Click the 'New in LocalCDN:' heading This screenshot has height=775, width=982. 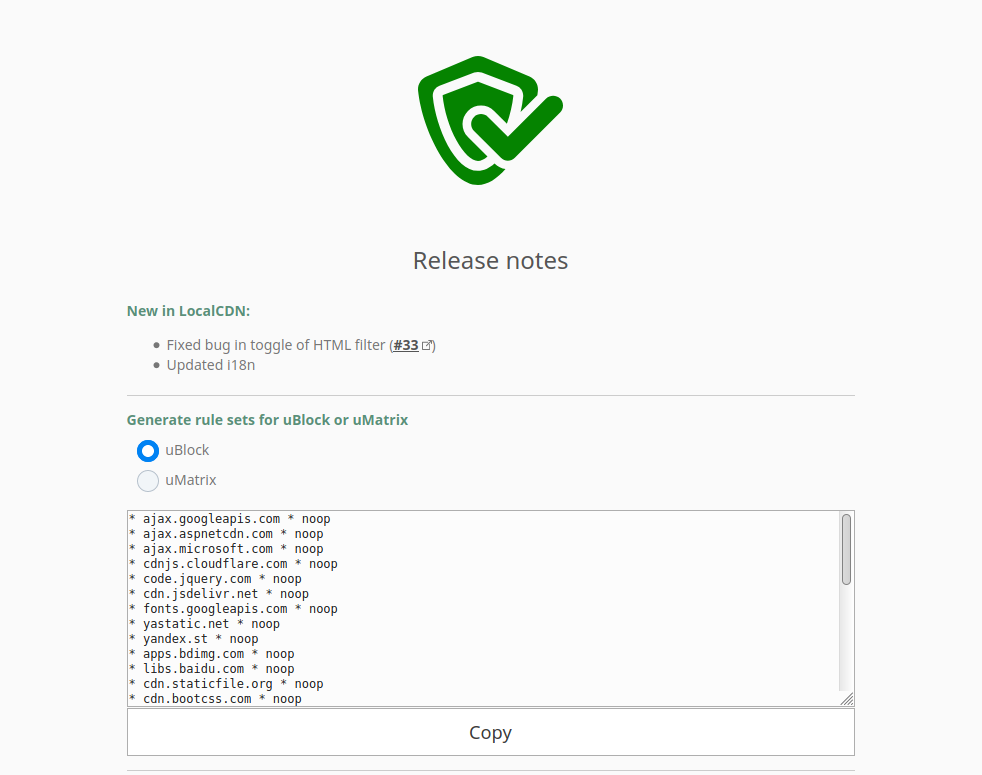[189, 311]
